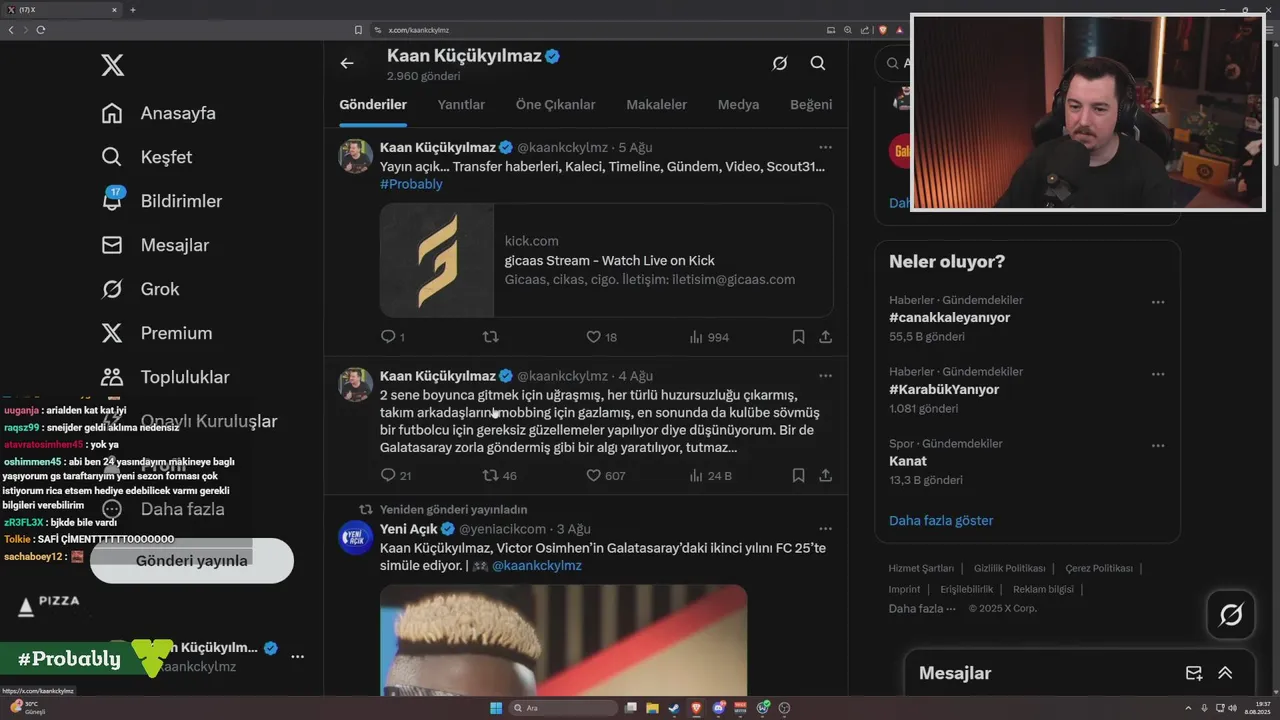
Task: Open account menu dots beside the profile name
Action: [x=297, y=656]
